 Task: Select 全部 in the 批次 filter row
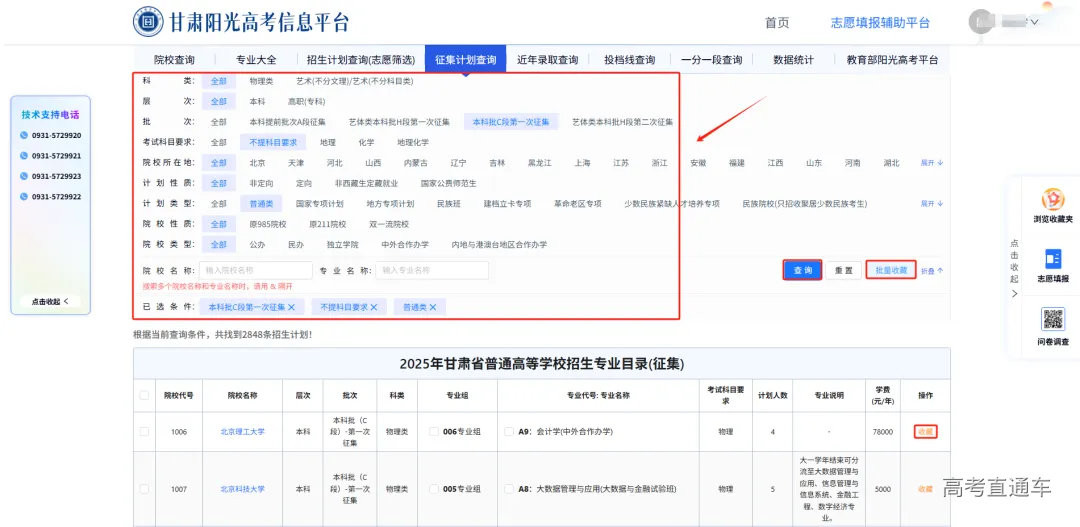pyautogui.click(x=218, y=122)
